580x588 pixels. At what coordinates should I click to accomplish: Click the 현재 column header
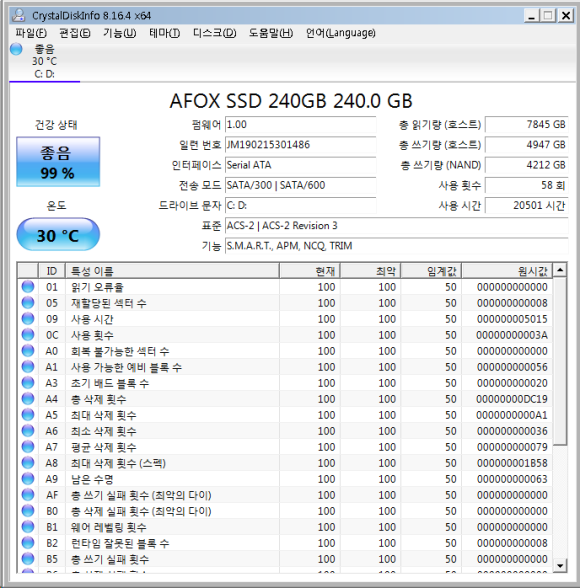click(310, 271)
